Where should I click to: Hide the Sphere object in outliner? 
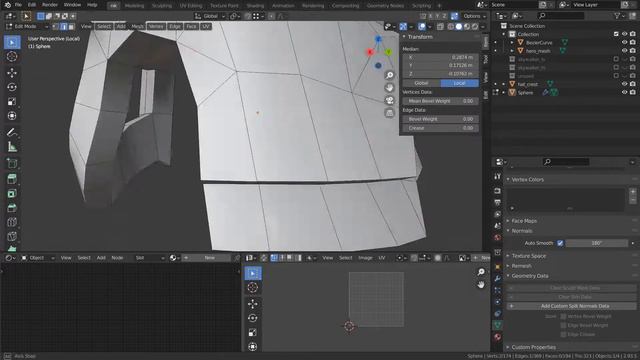click(x=624, y=93)
